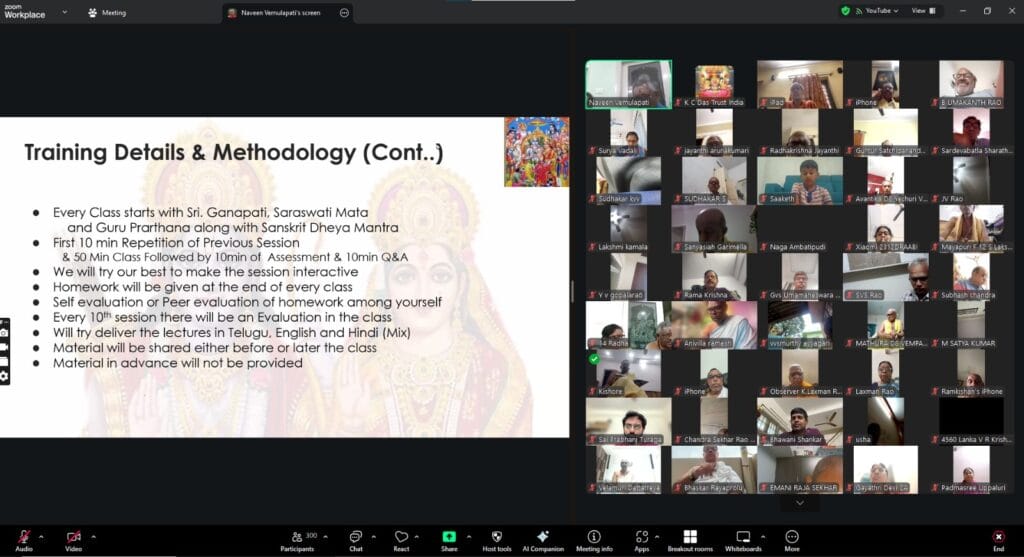1024x557 pixels.
Task: Unmute the microphone Audio button
Action: pos(23,538)
